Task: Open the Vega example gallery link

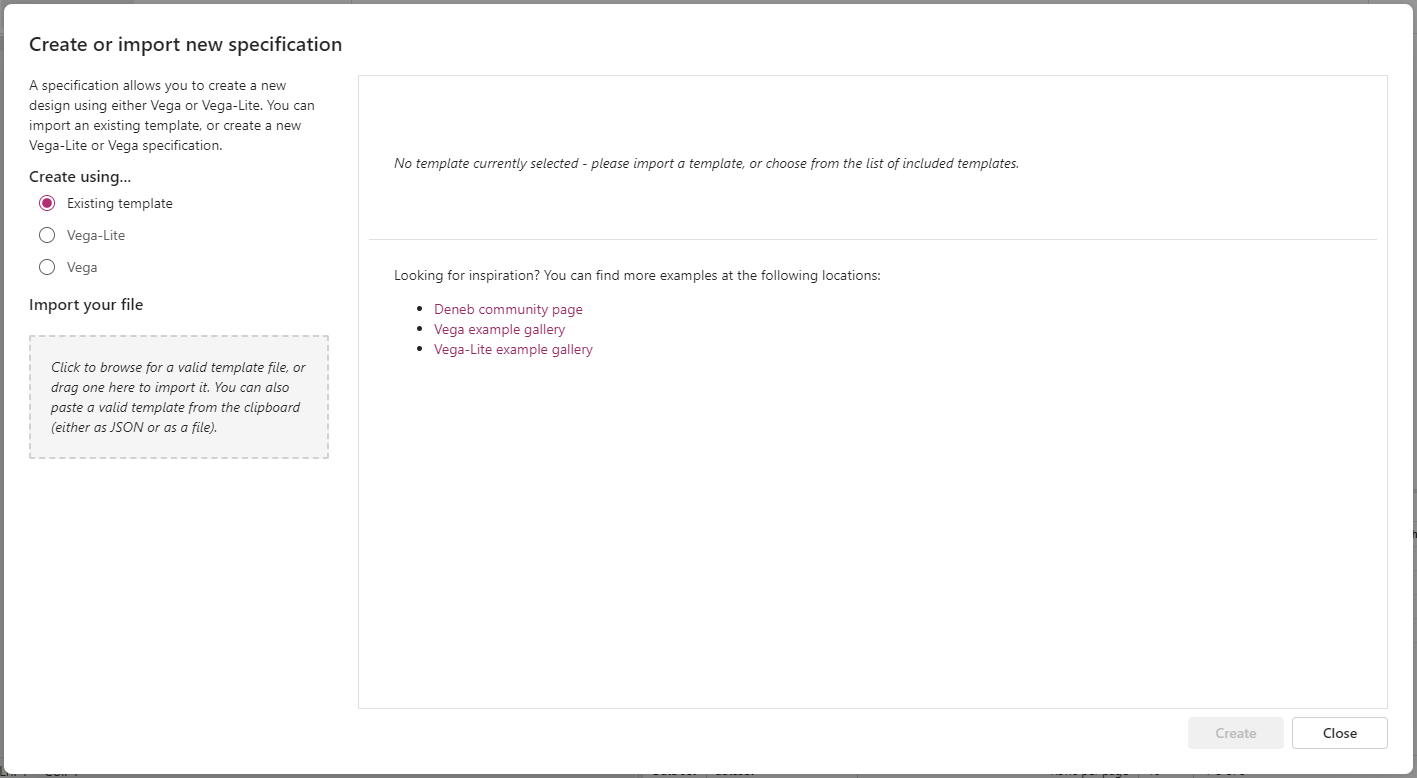Action: 499,329
